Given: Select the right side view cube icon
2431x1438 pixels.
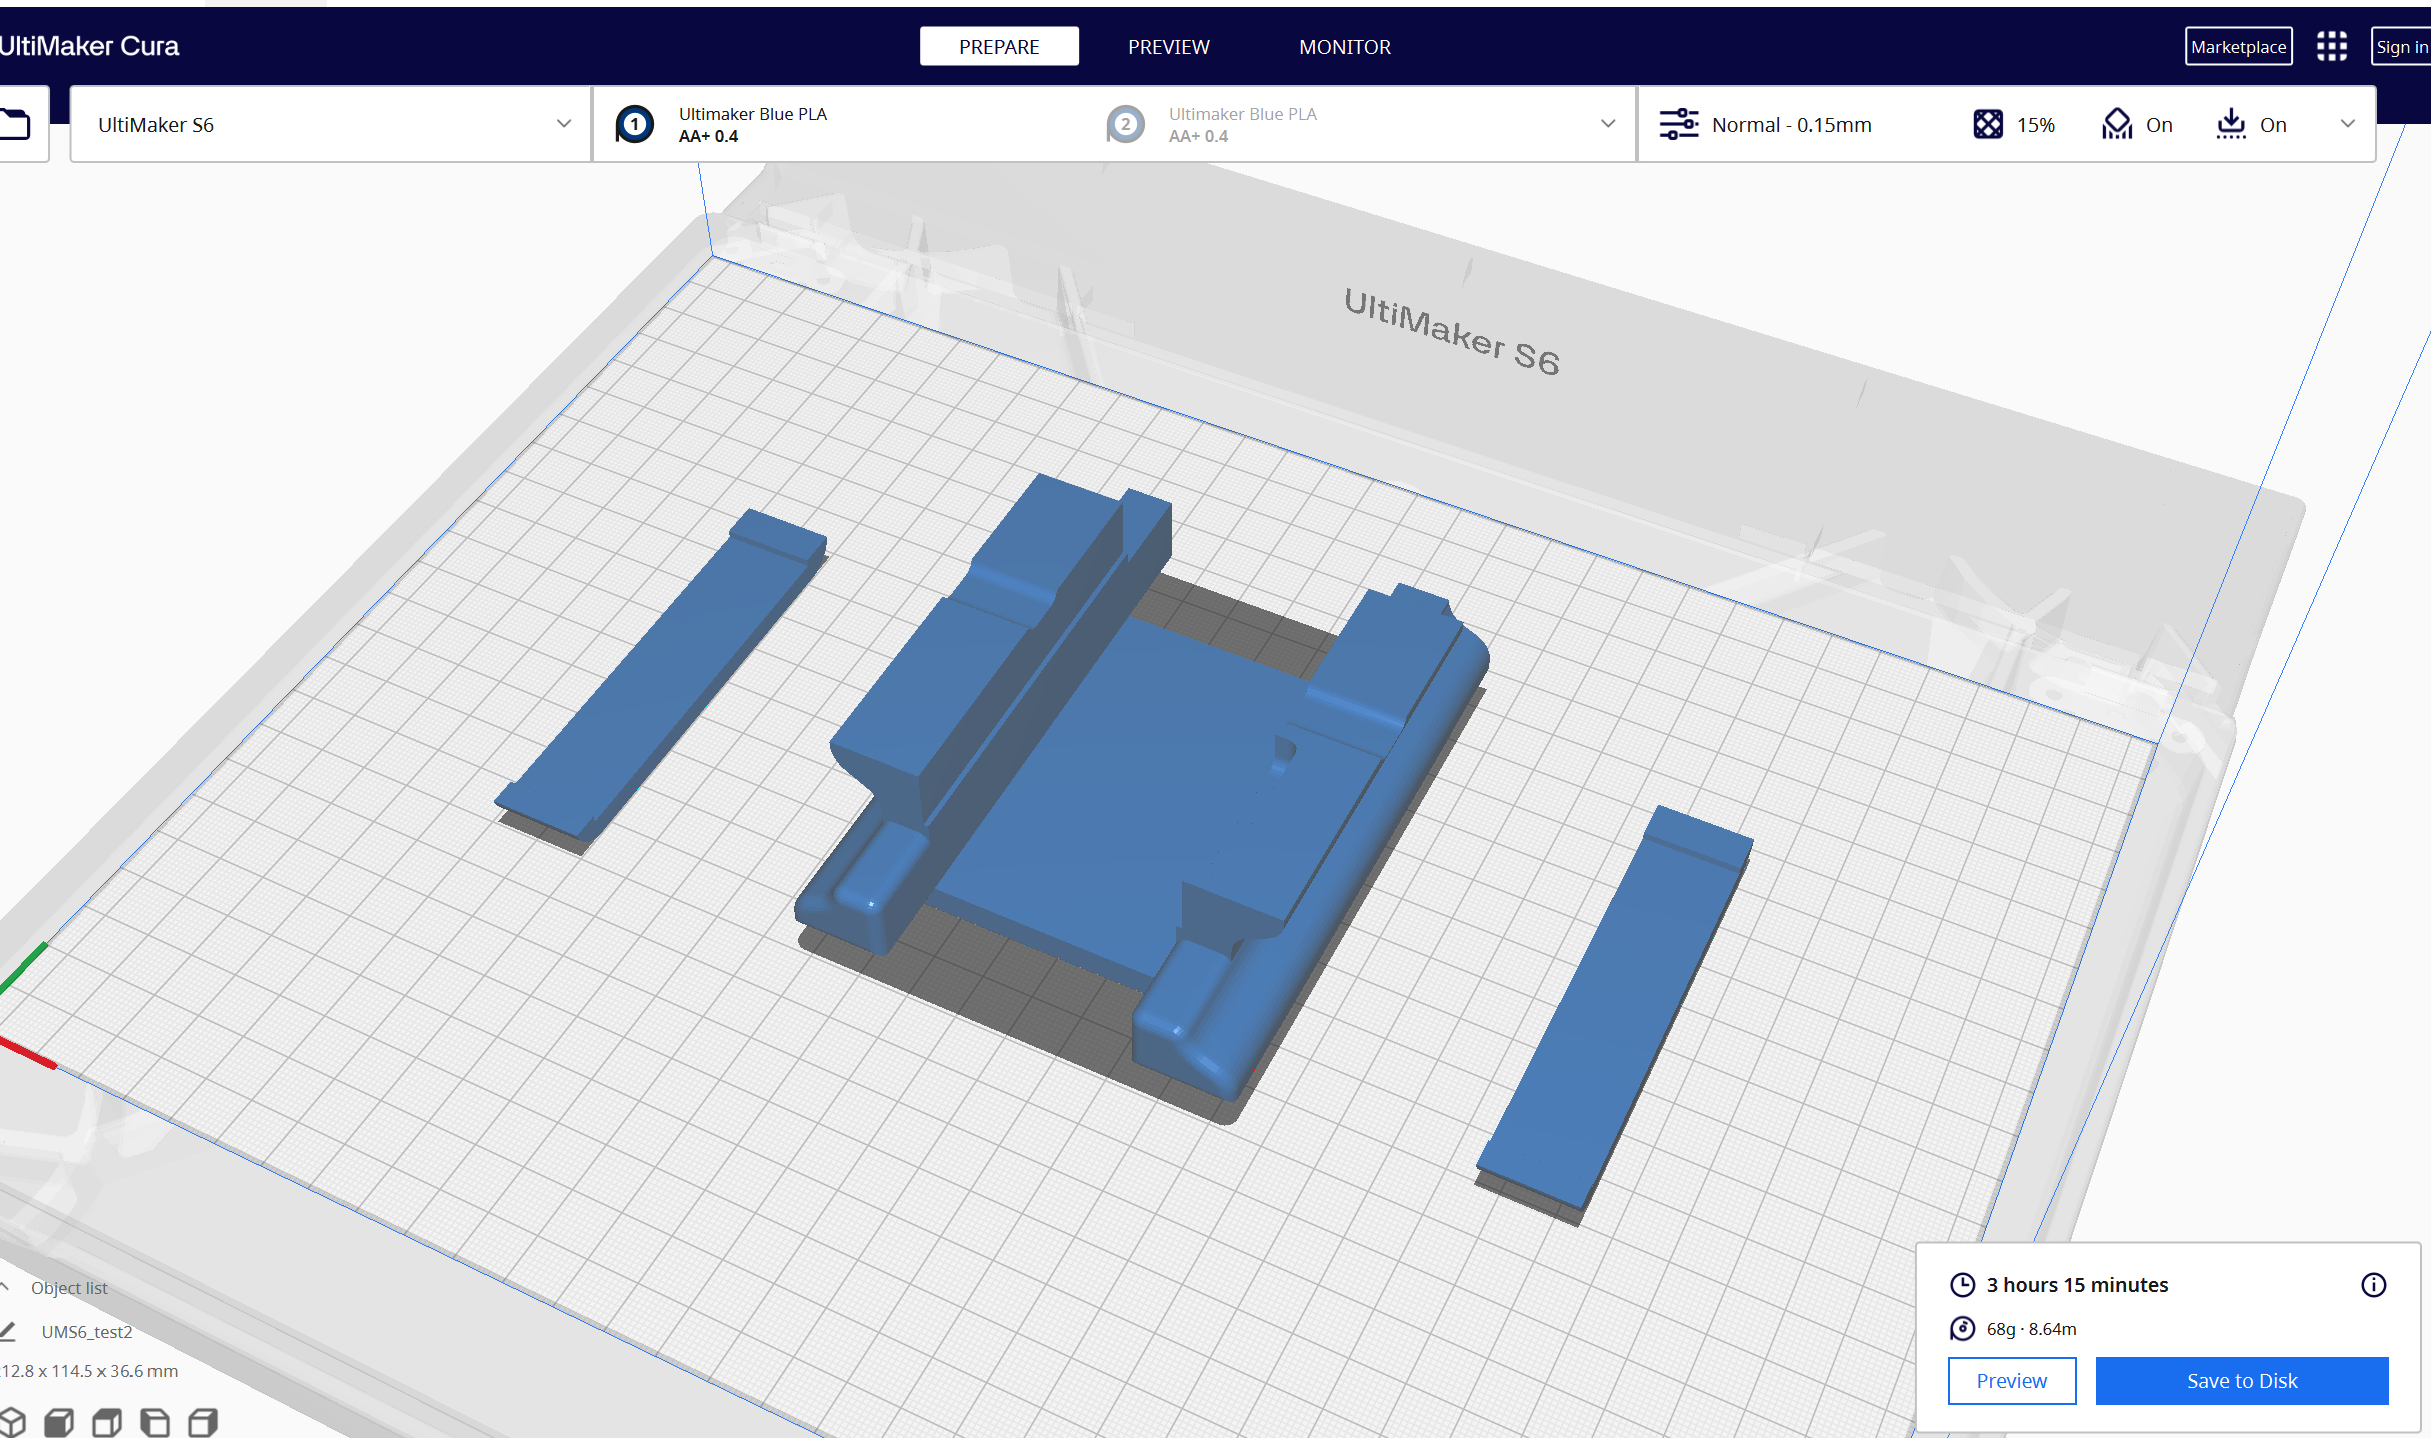Looking at the screenshot, I should pos(203,1422).
